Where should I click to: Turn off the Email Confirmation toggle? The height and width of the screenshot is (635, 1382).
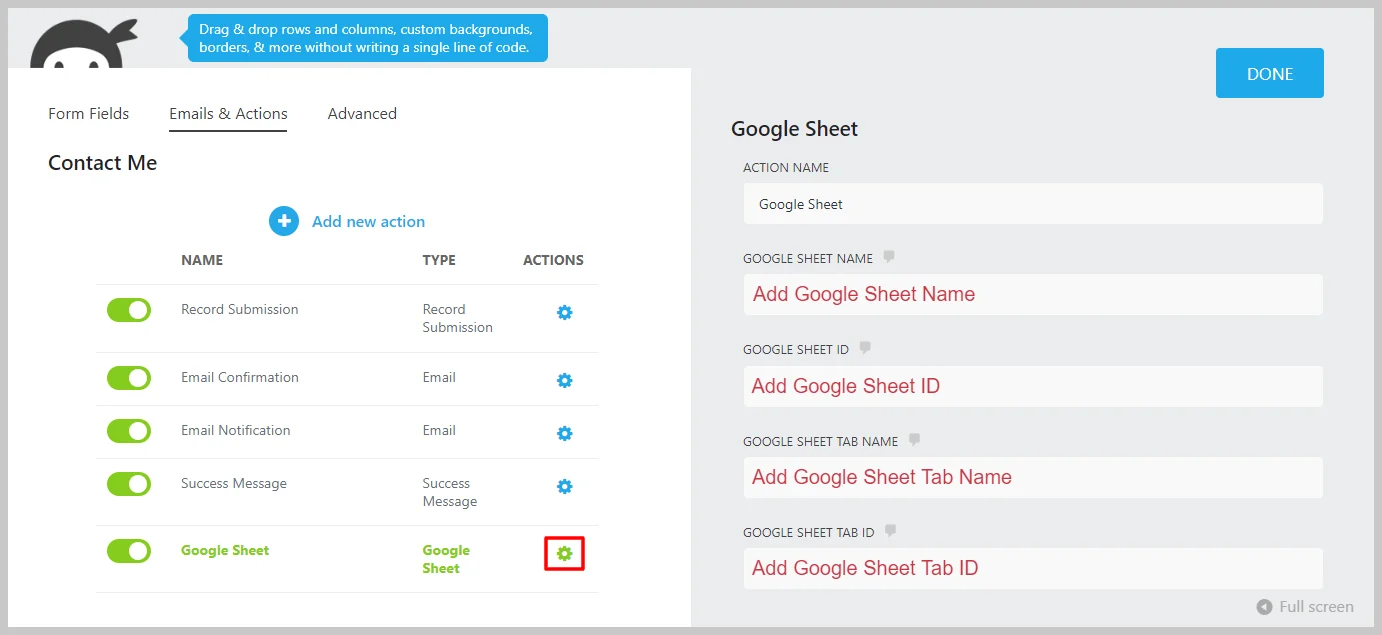click(129, 378)
